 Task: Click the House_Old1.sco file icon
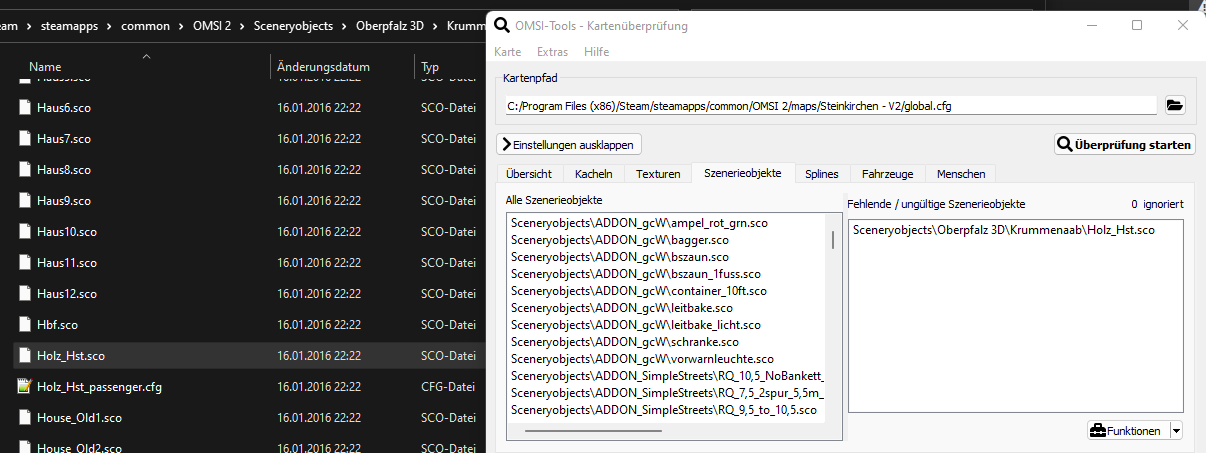(25, 417)
